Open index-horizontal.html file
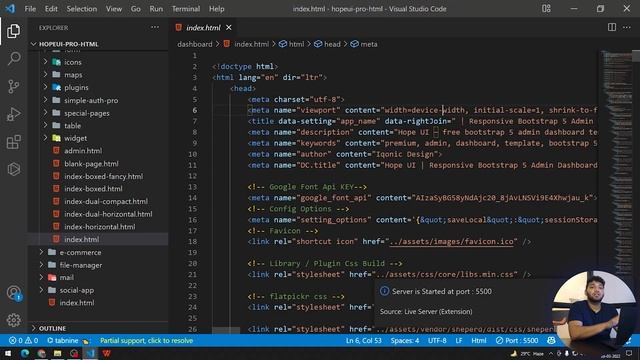Image resolution: width=640 pixels, height=360 pixels. pos(100,227)
